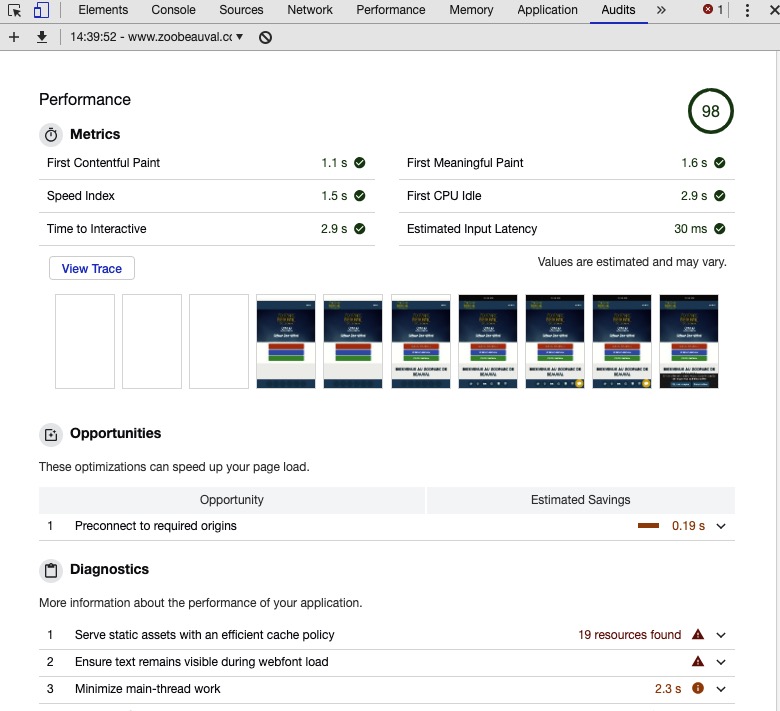Expand the Minimize main-thread work row

pos(720,689)
